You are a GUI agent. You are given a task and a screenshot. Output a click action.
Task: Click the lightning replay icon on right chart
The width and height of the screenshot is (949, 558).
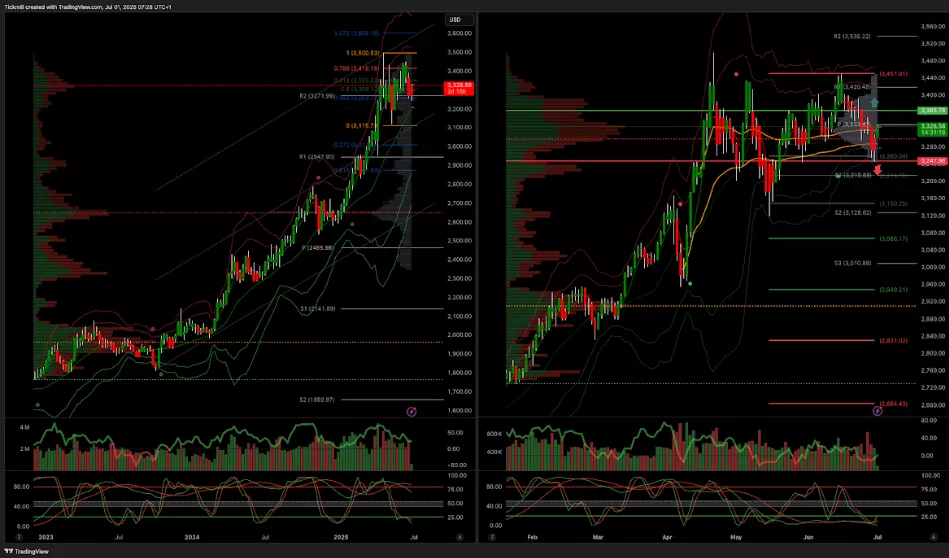[877, 411]
